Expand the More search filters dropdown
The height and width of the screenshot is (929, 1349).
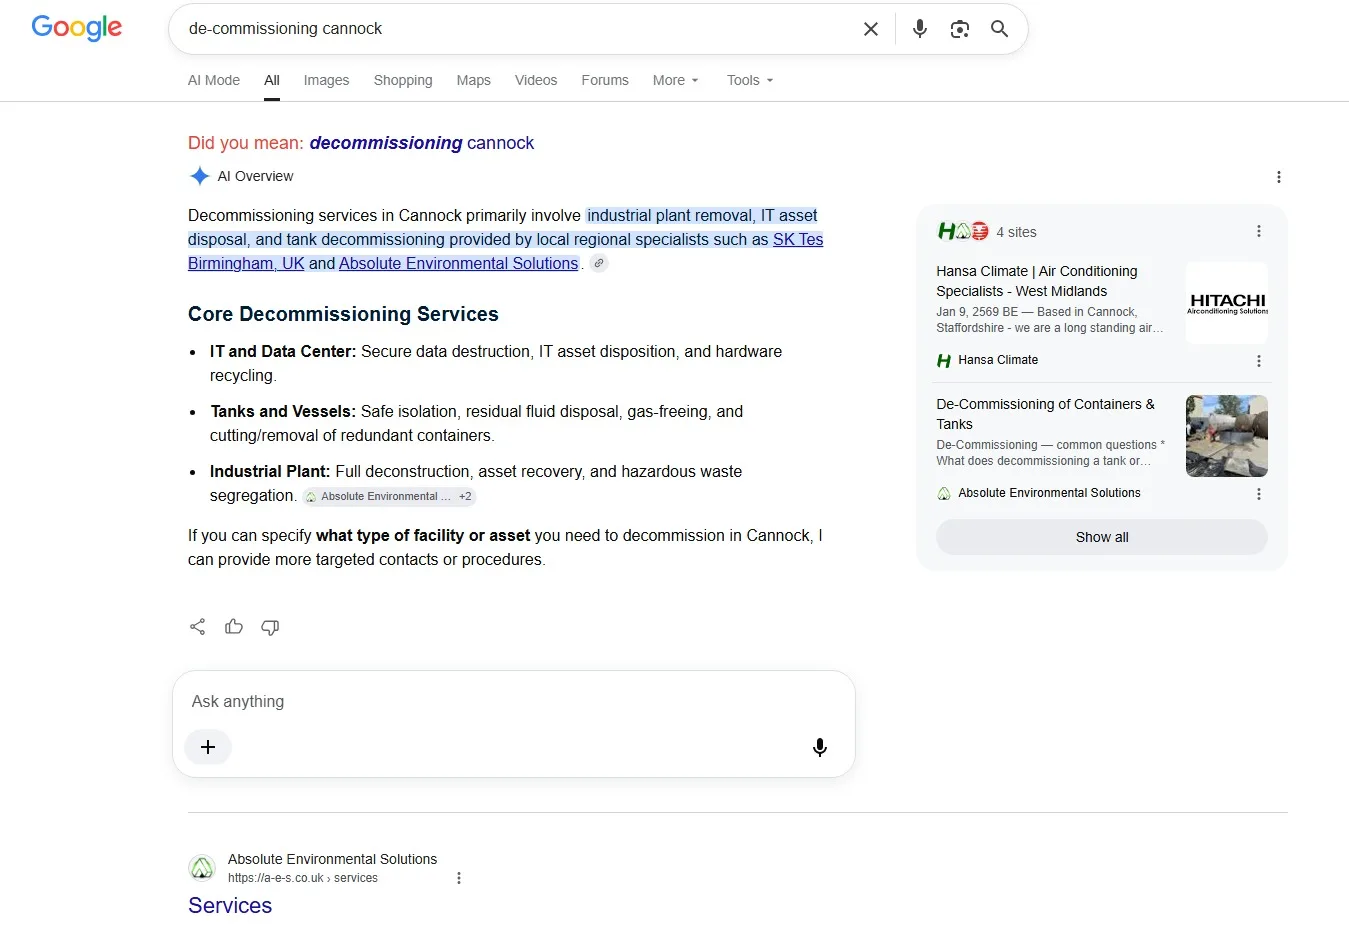click(x=676, y=80)
